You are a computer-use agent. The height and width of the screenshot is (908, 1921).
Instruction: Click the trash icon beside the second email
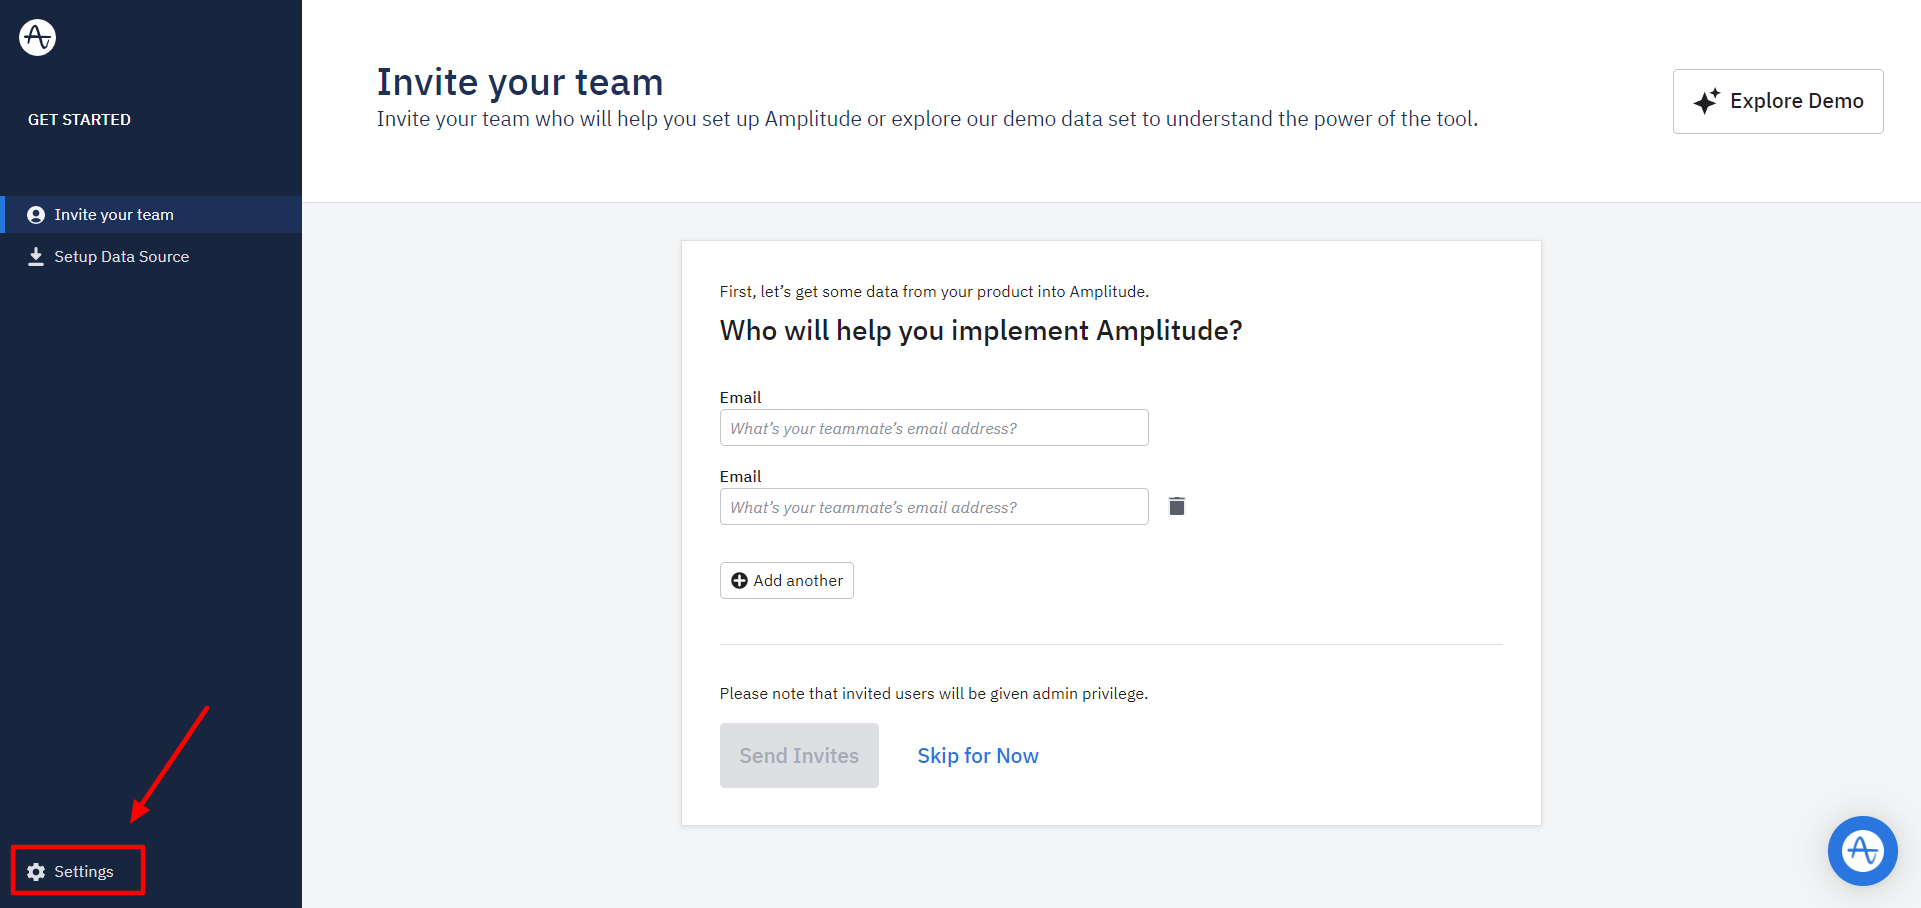(x=1177, y=506)
